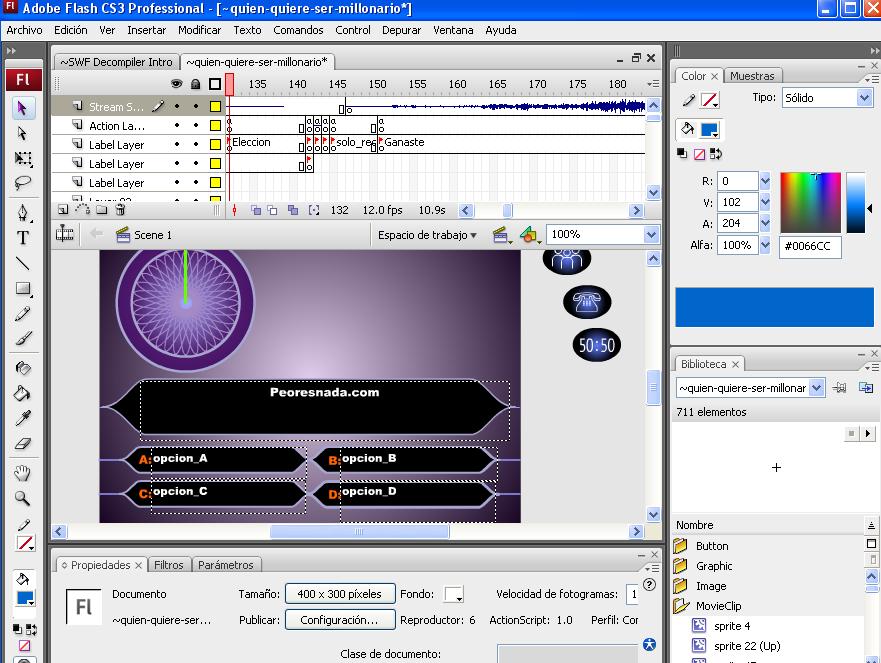881x663 pixels.
Task: Toggle outline square of first Label Layer
Action: pos(215,145)
